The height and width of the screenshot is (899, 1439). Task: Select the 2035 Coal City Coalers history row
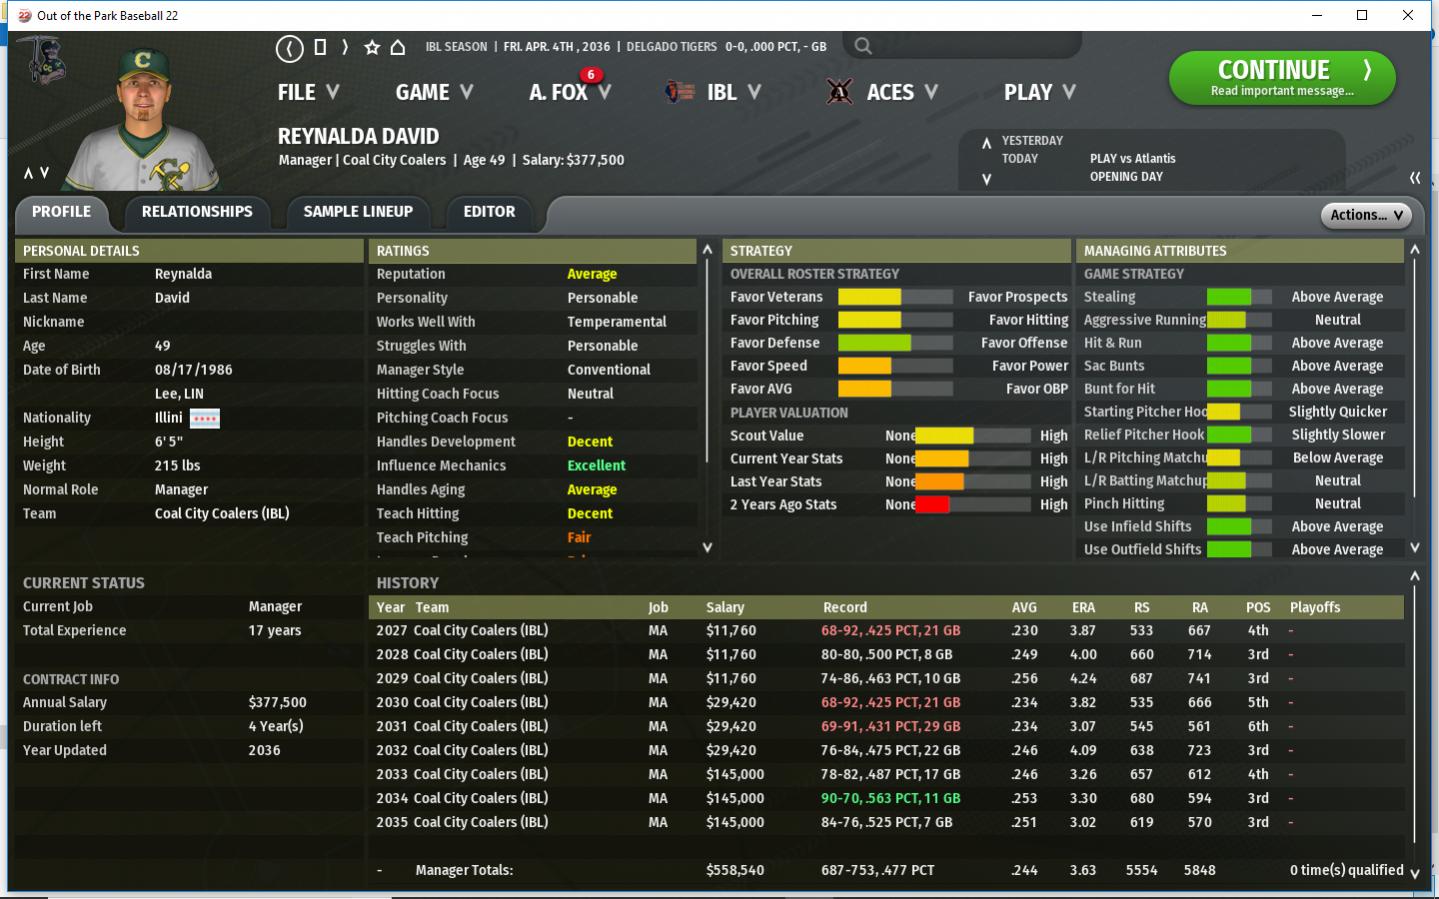click(x=886, y=823)
